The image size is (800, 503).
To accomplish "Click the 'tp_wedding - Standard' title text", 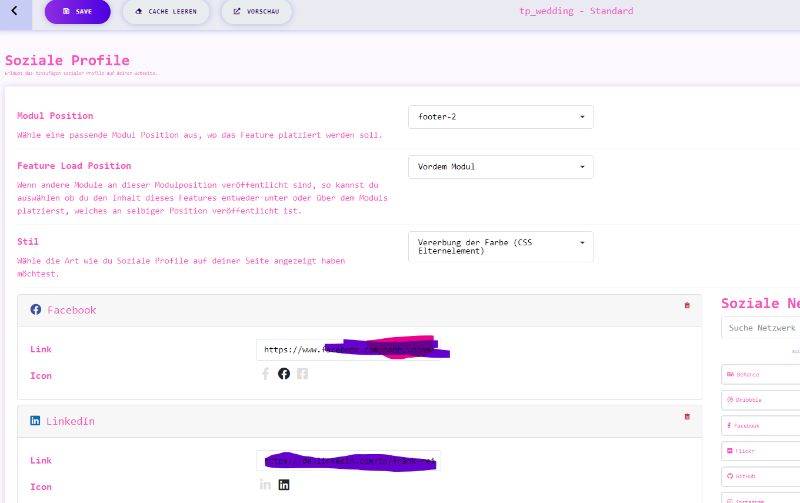I will [576, 11].
